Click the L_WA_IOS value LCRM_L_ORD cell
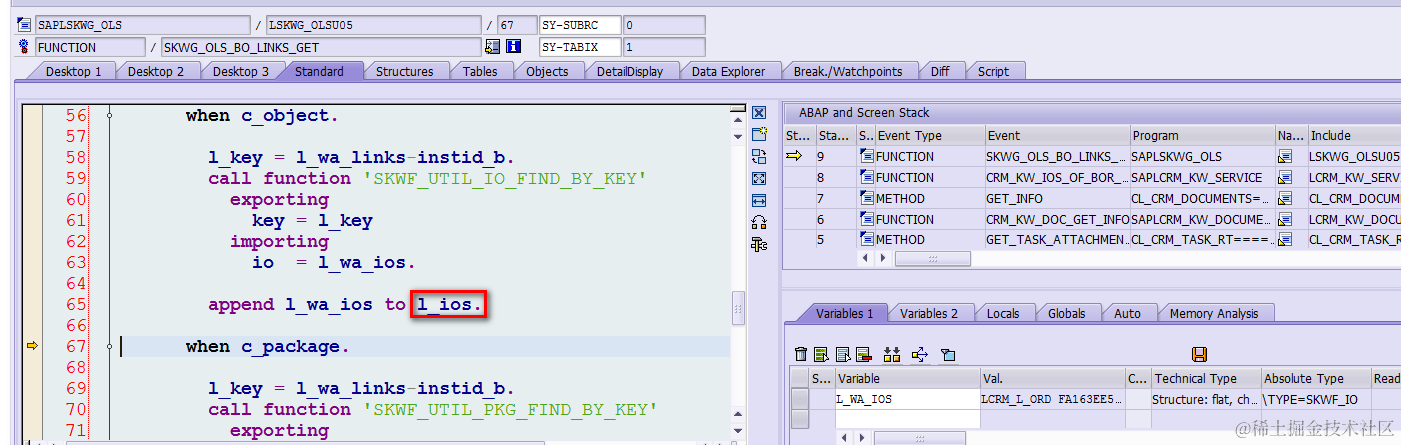The height and width of the screenshot is (445, 1401). coord(1053,398)
